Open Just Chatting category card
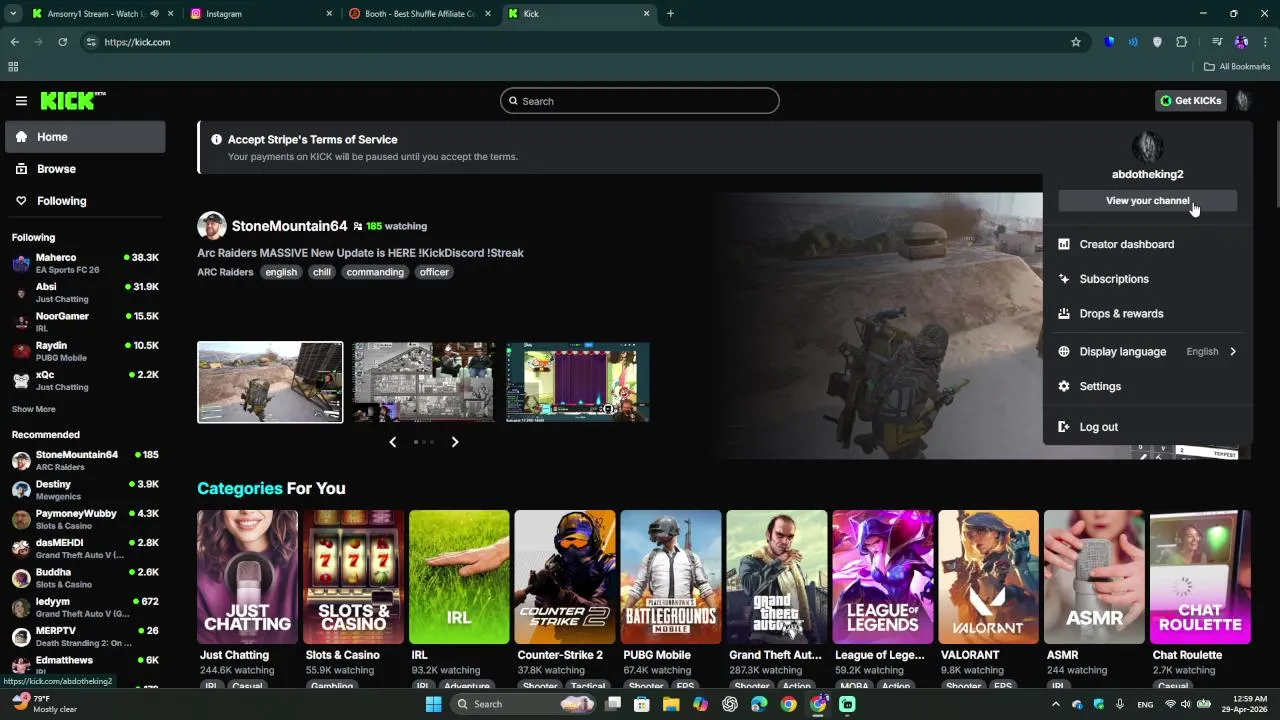This screenshot has width=1280, height=720. pyautogui.click(x=247, y=577)
